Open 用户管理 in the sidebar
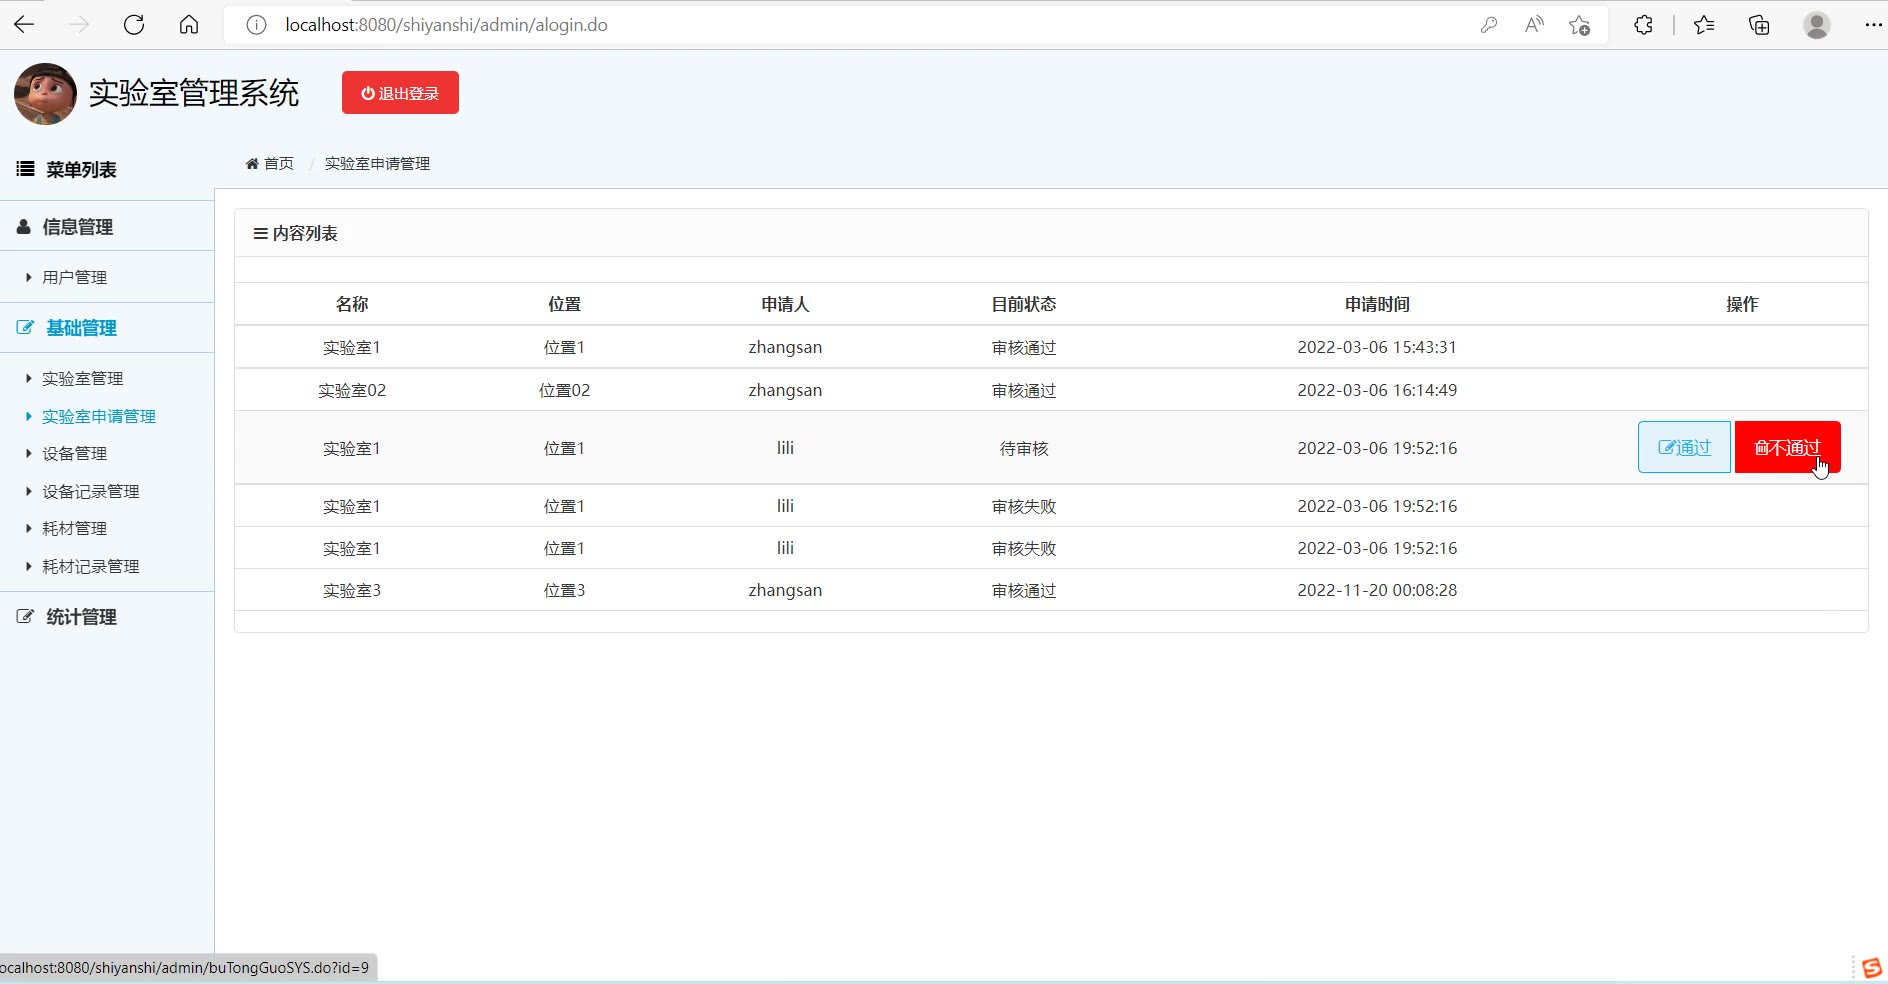This screenshot has height=984, width=1888. 74,277
